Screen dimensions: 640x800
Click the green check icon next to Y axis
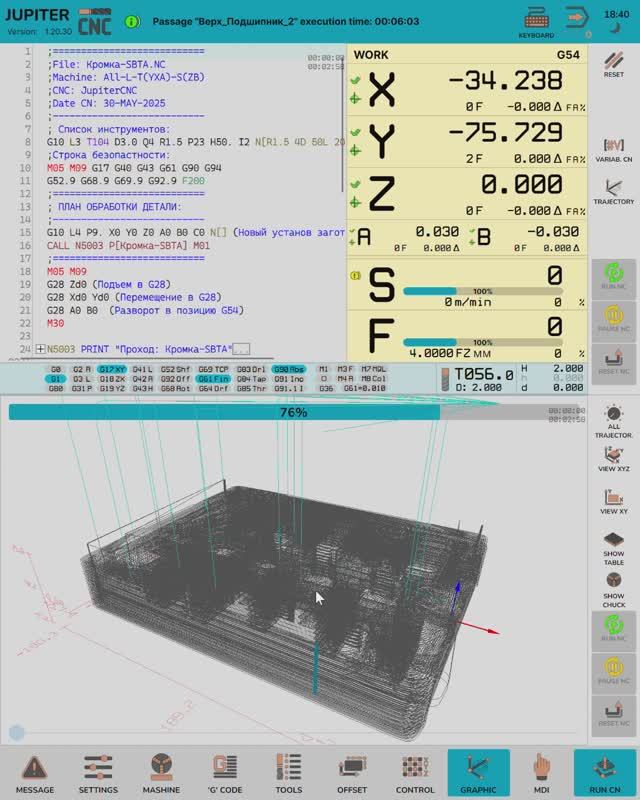355,132
